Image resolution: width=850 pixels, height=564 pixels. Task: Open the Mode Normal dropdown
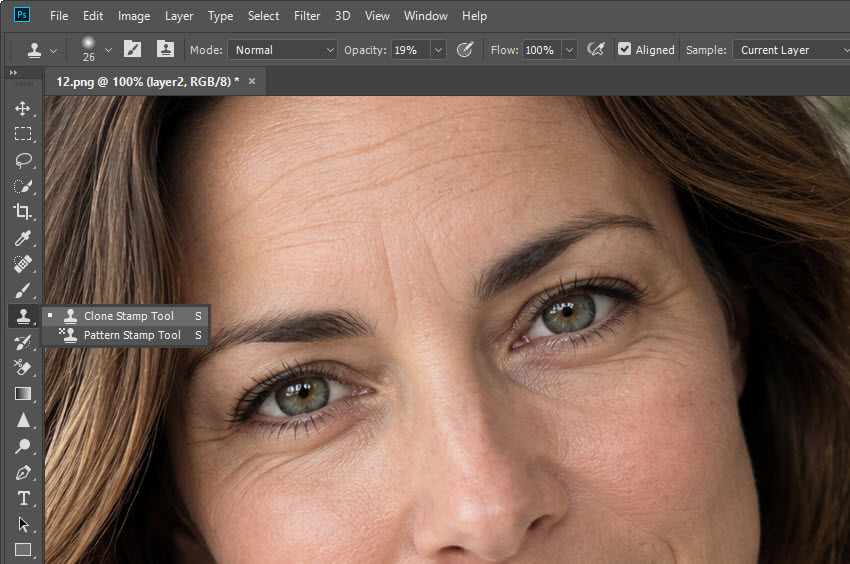click(x=282, y=50)
